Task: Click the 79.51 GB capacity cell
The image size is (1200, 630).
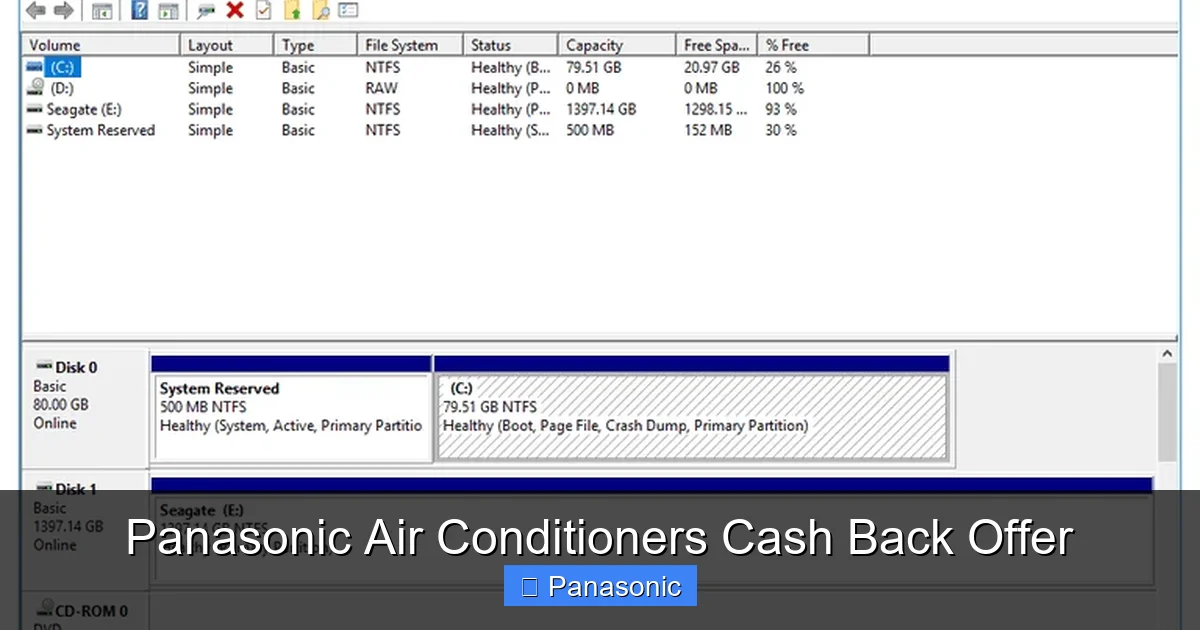Action: [x=593, y=67]
